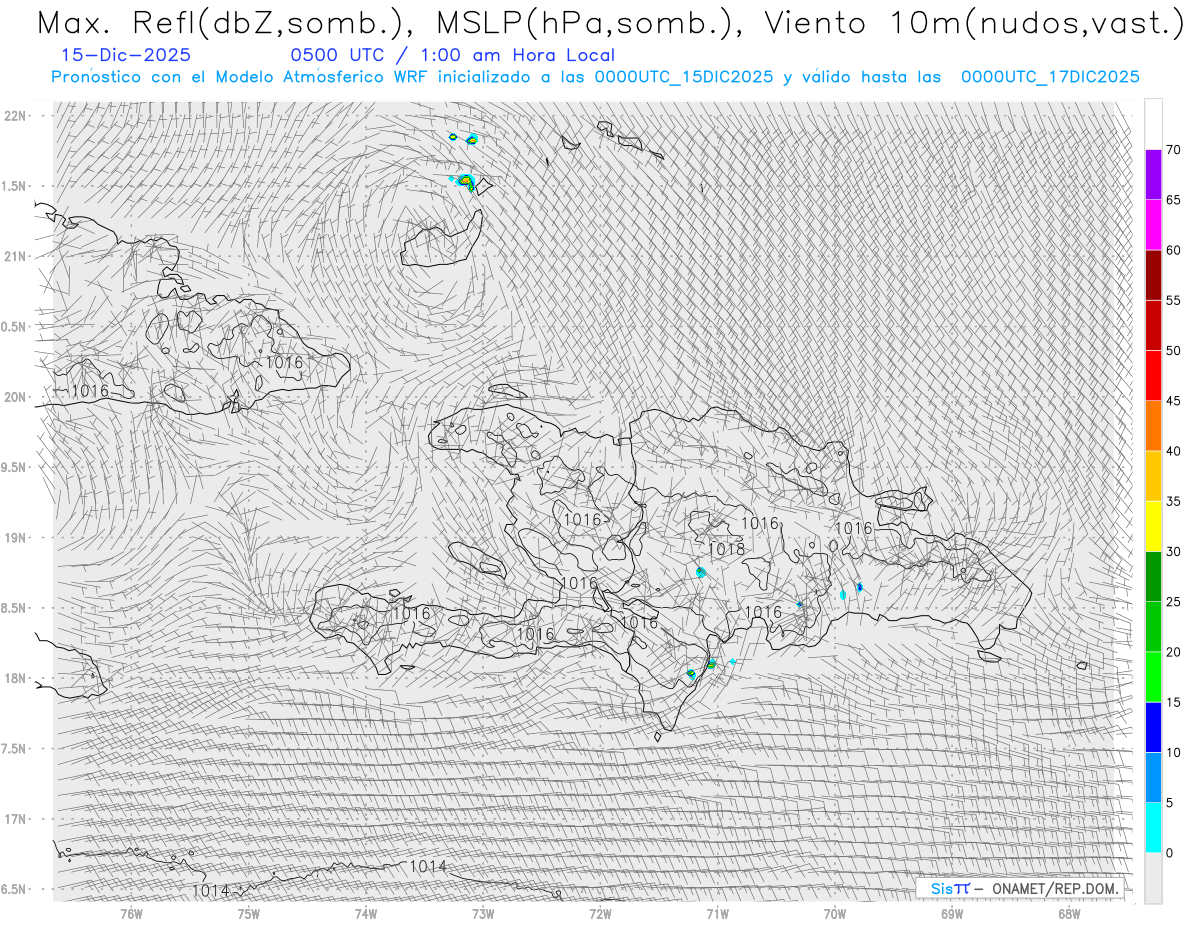Click the longitude label '68W'
The image size is (1200, 927).
coord(1069,913)
